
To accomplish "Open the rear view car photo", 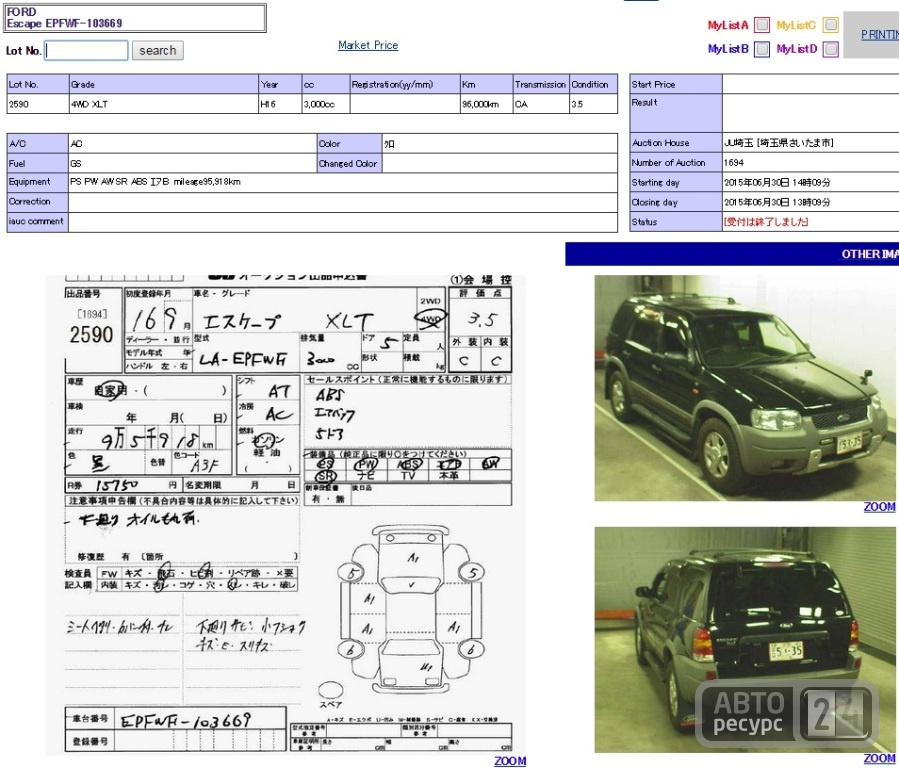I will tap(745, 640).
